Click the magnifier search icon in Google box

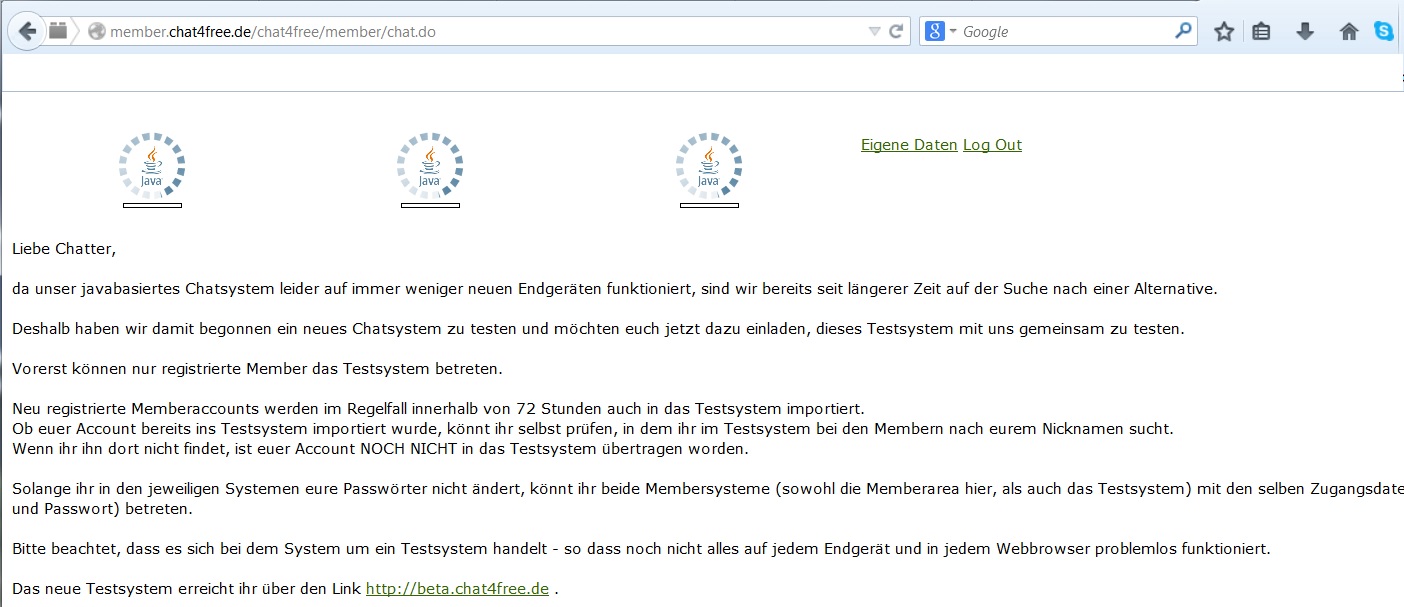tap(1183, 31)
